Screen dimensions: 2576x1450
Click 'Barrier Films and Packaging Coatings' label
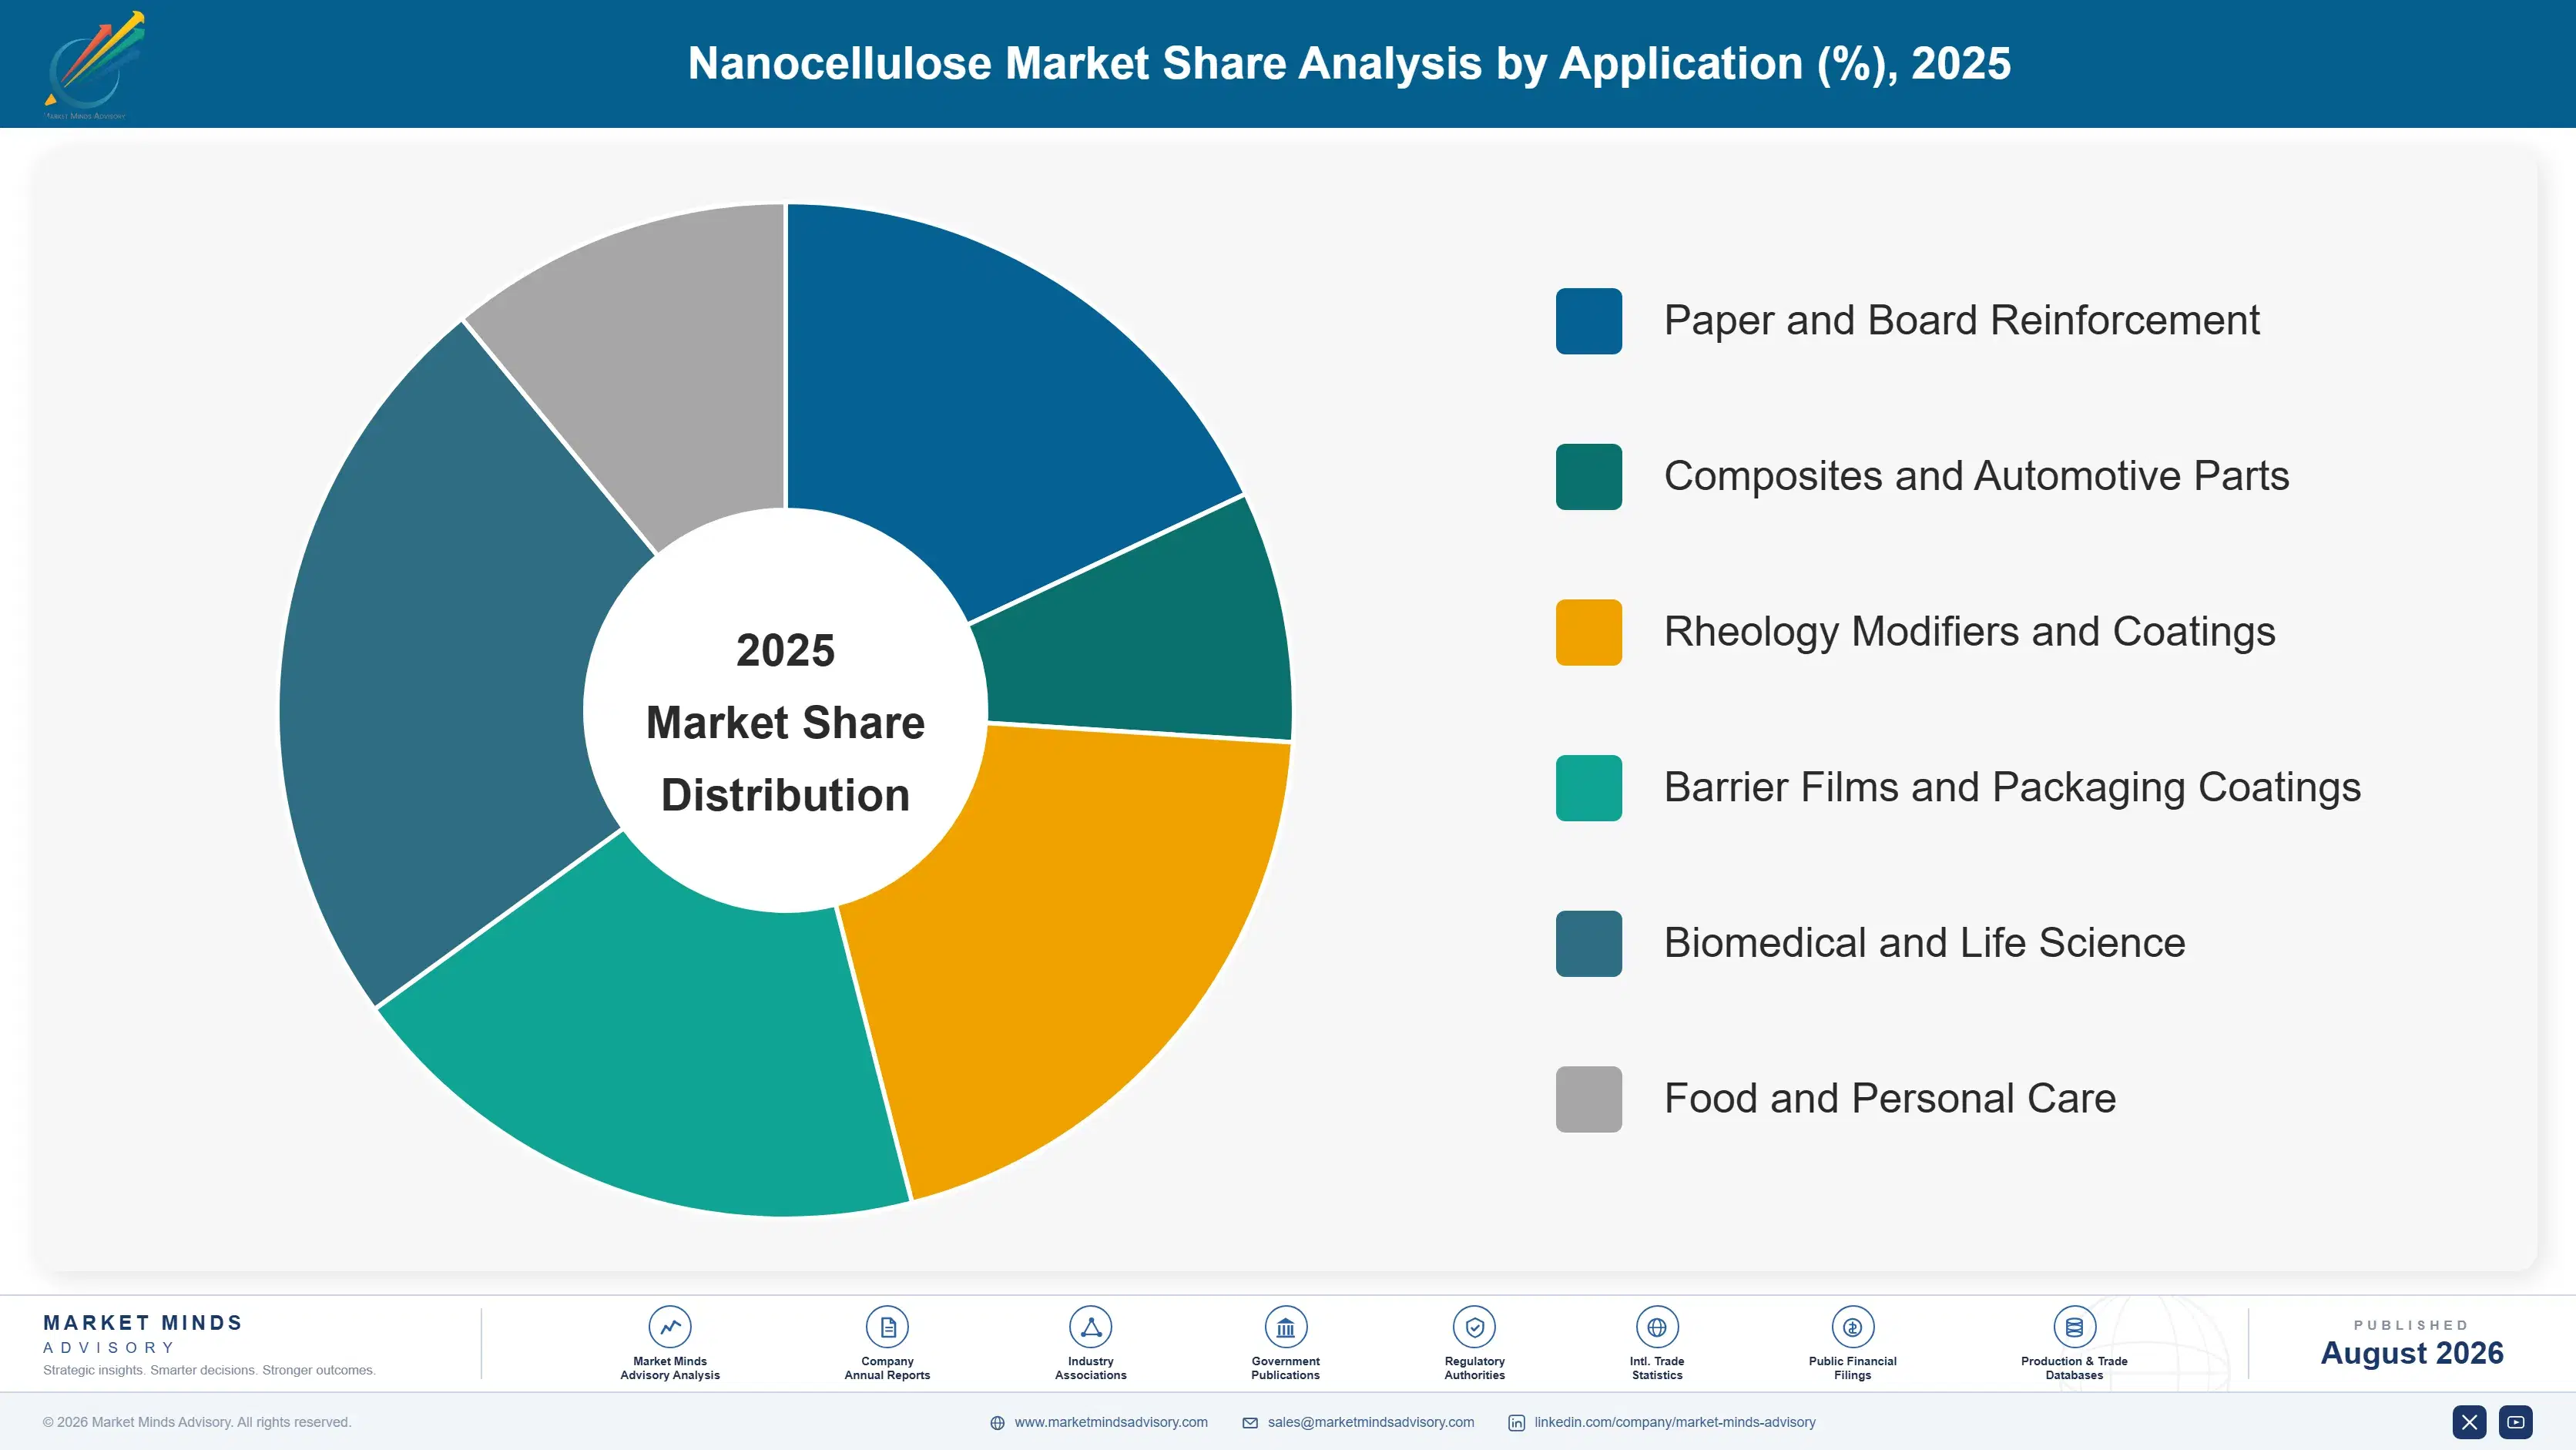2012,788
